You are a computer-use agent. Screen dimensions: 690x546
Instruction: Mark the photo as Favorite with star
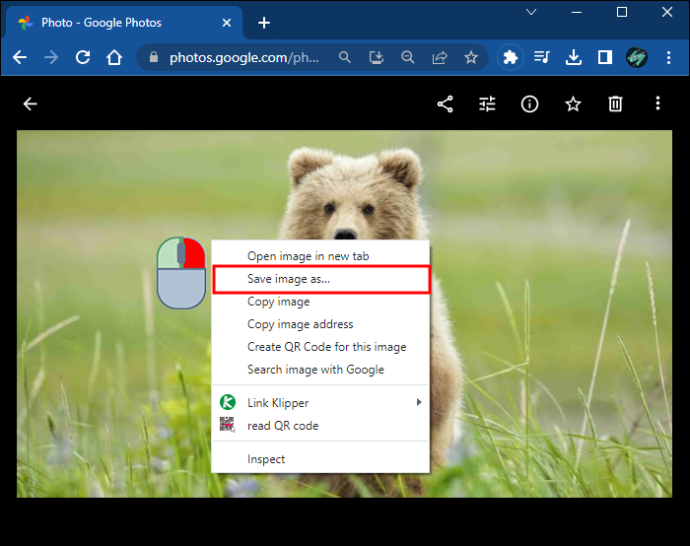pos(573,104)
